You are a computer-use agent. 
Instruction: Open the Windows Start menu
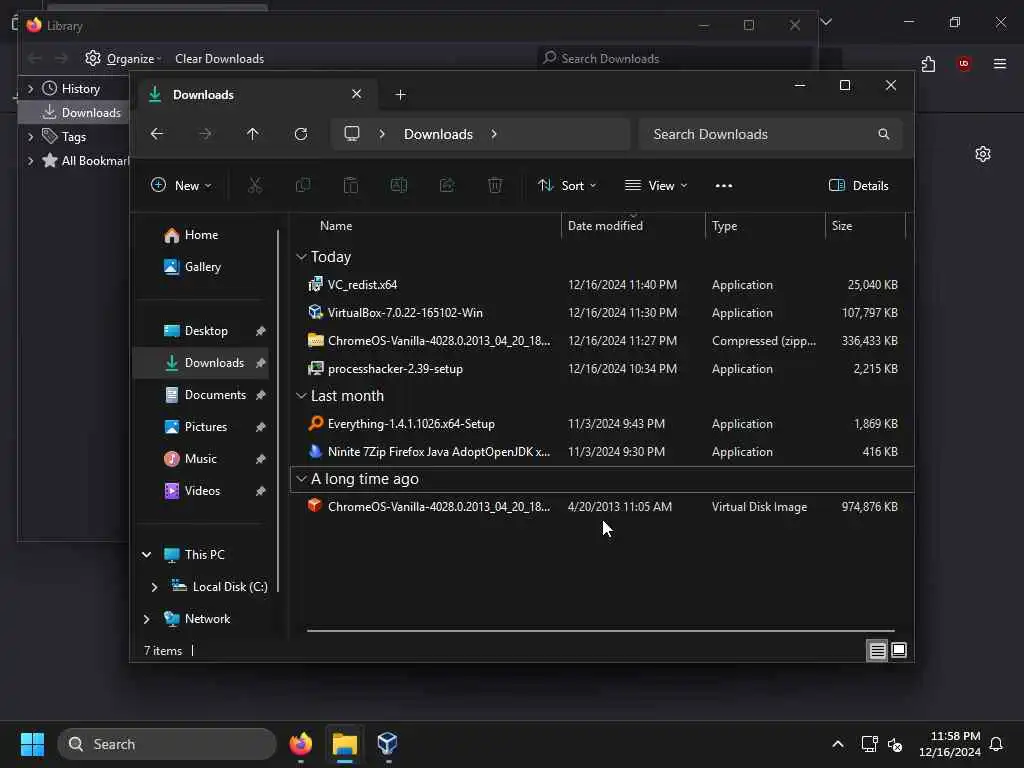point(33,744)
